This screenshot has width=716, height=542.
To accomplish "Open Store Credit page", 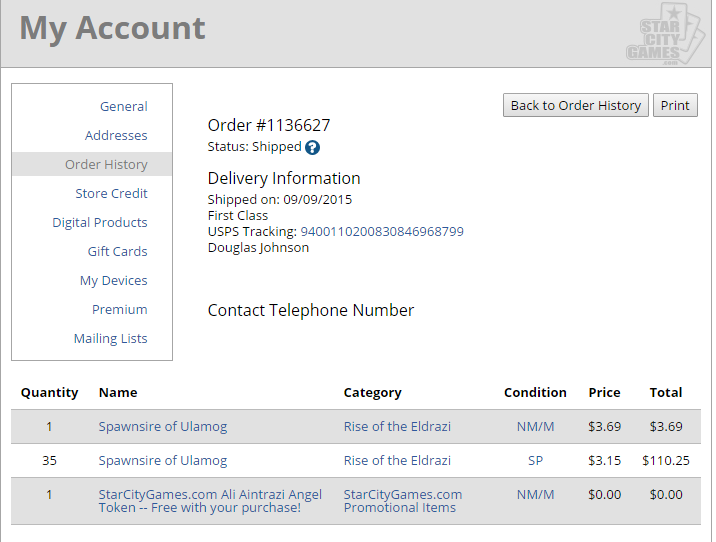I will pyautogui.click(x=111, y=194).
